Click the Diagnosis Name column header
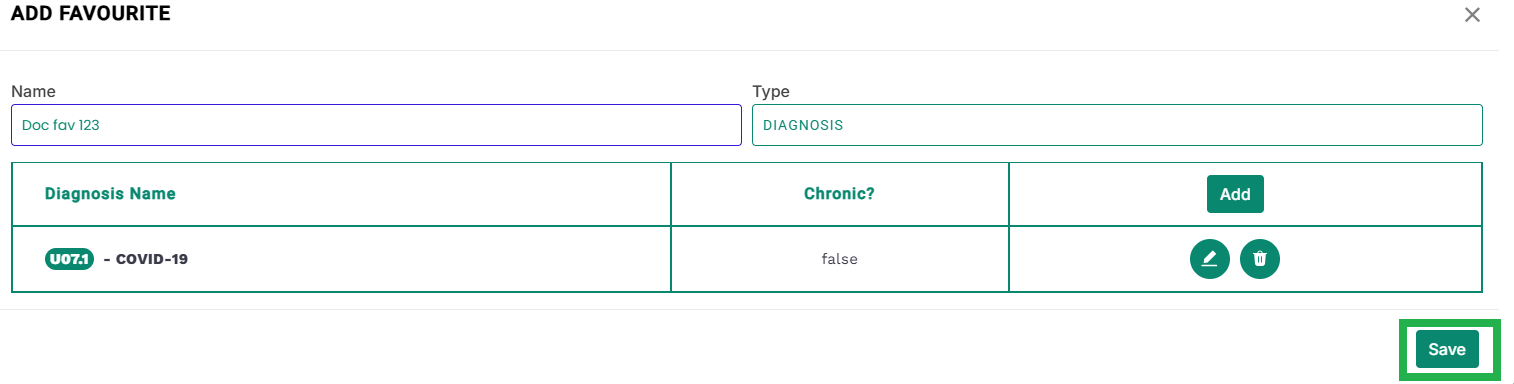The width and height of the screenshot is (1514, 384). tap(110, 194)
